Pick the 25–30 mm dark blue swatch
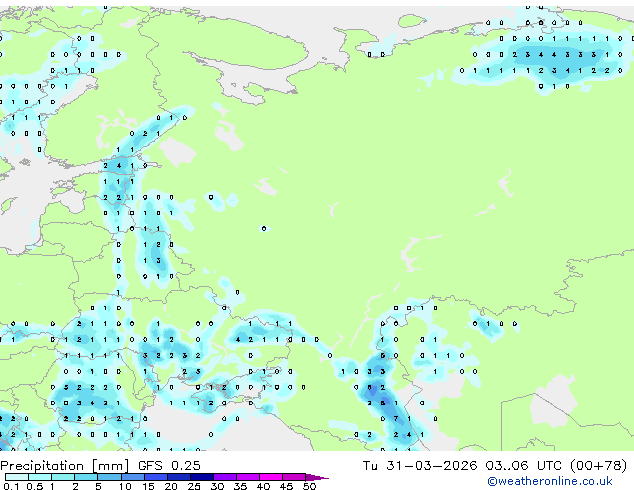 coord(202,477)
